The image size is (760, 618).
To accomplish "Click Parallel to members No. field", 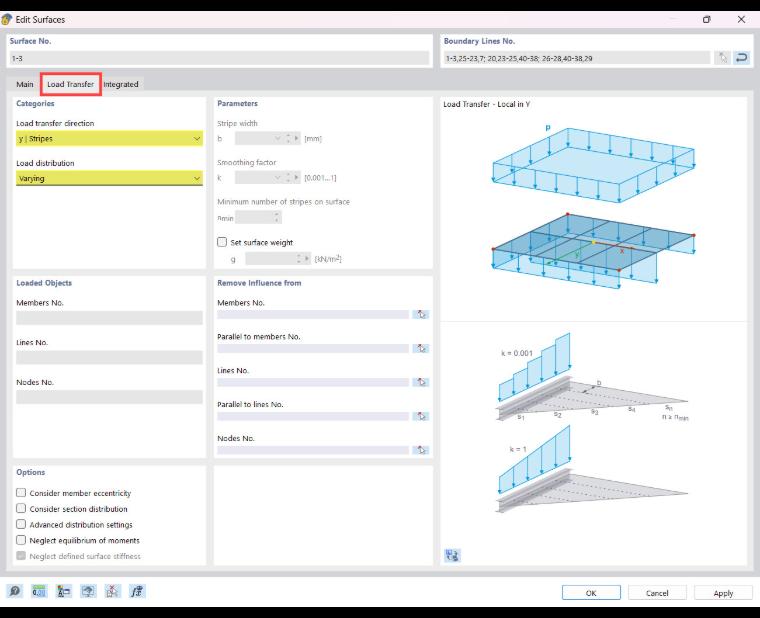I will click(x=313, y=349).
